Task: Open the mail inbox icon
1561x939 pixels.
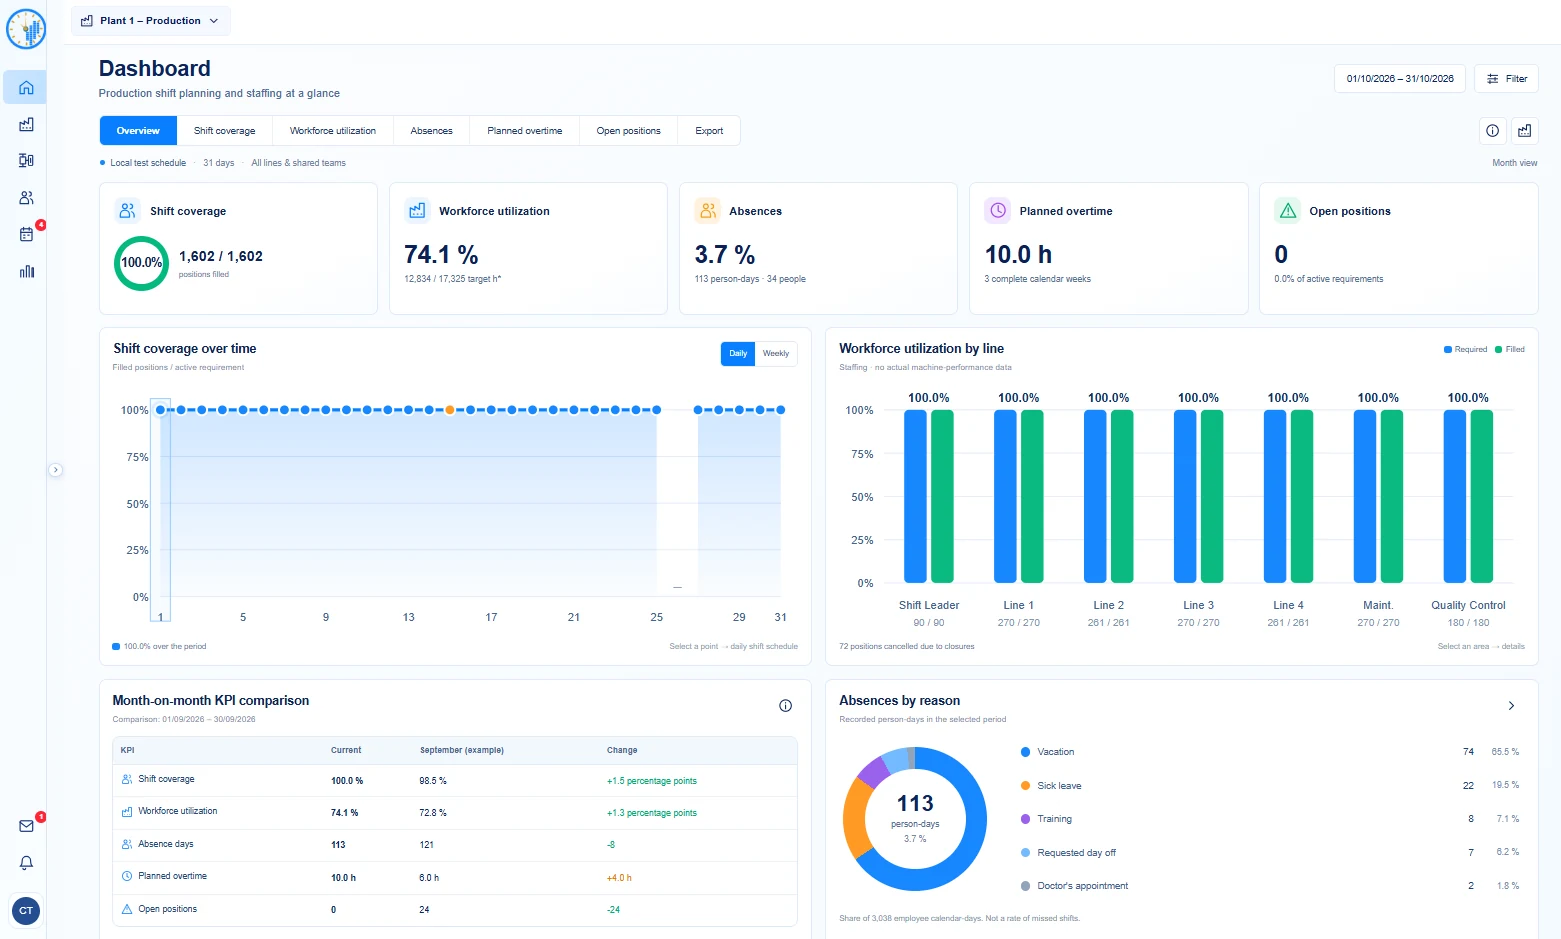Action: pyautogui.click(x=26, y=826)
